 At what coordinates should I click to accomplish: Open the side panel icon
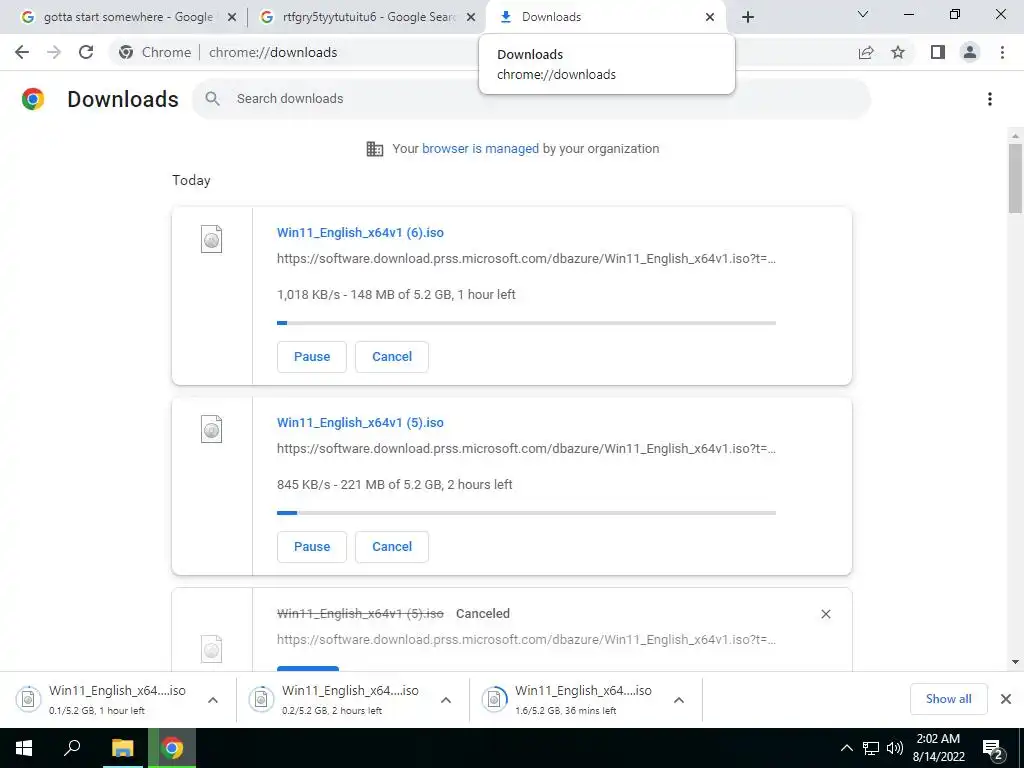coord(938,52)
